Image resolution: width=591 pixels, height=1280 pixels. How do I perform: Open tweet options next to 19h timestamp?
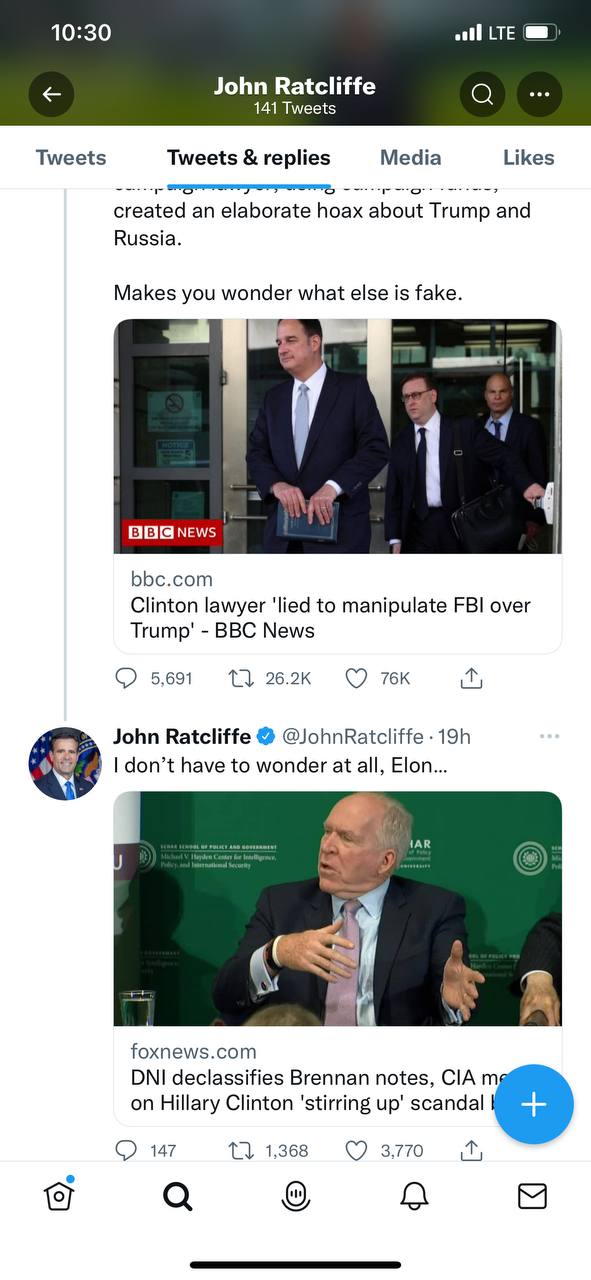(549, 736)
